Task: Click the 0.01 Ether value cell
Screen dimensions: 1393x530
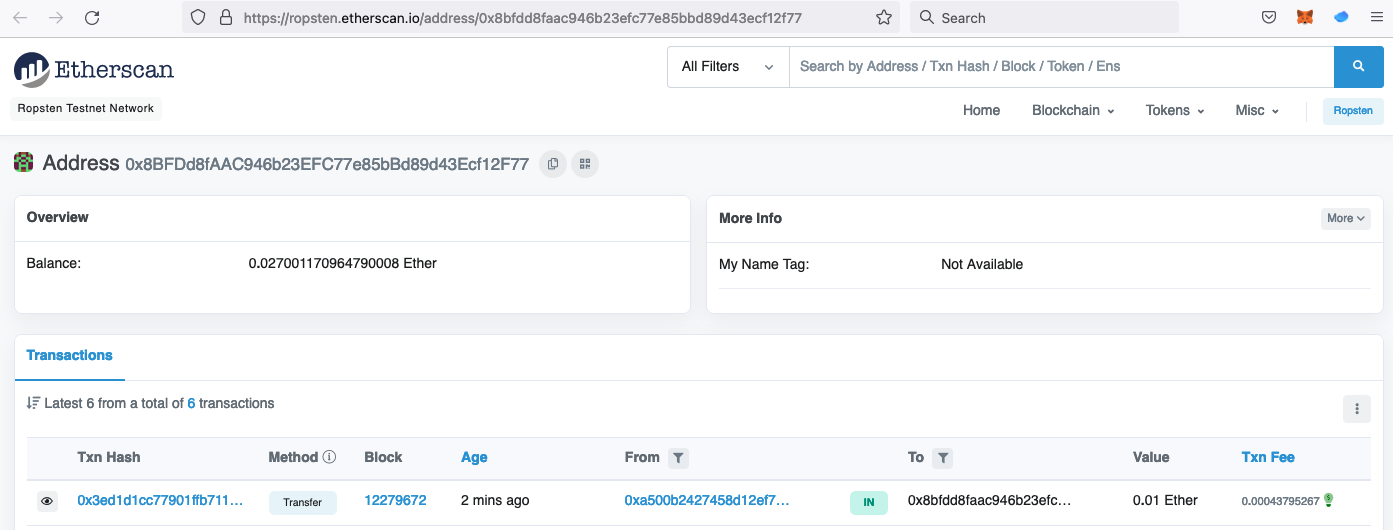Action: pos(1165,500)
